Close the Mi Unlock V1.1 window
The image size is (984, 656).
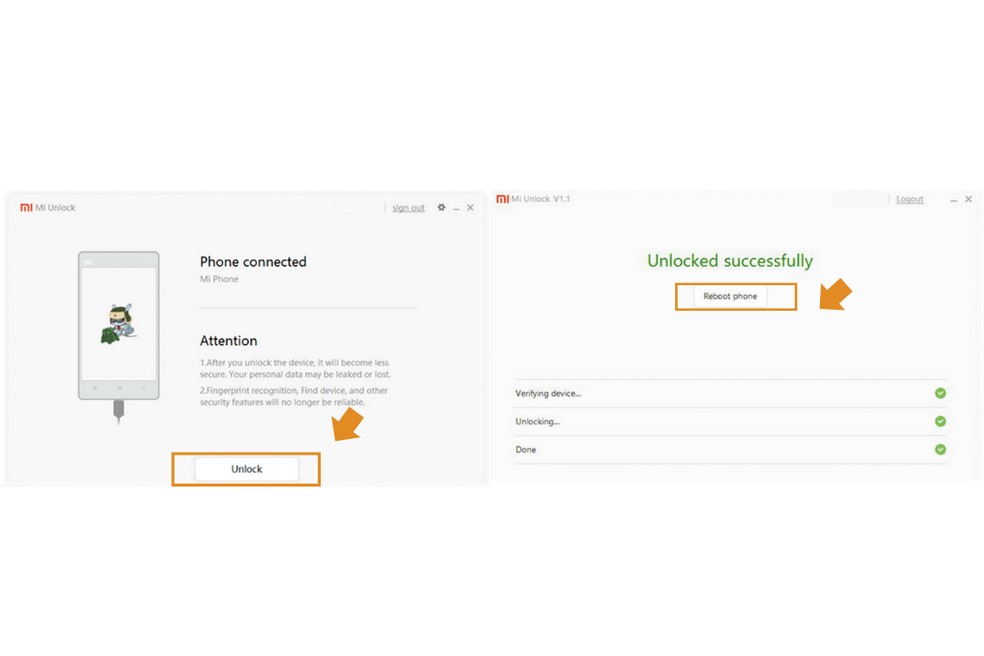[968, 199]
